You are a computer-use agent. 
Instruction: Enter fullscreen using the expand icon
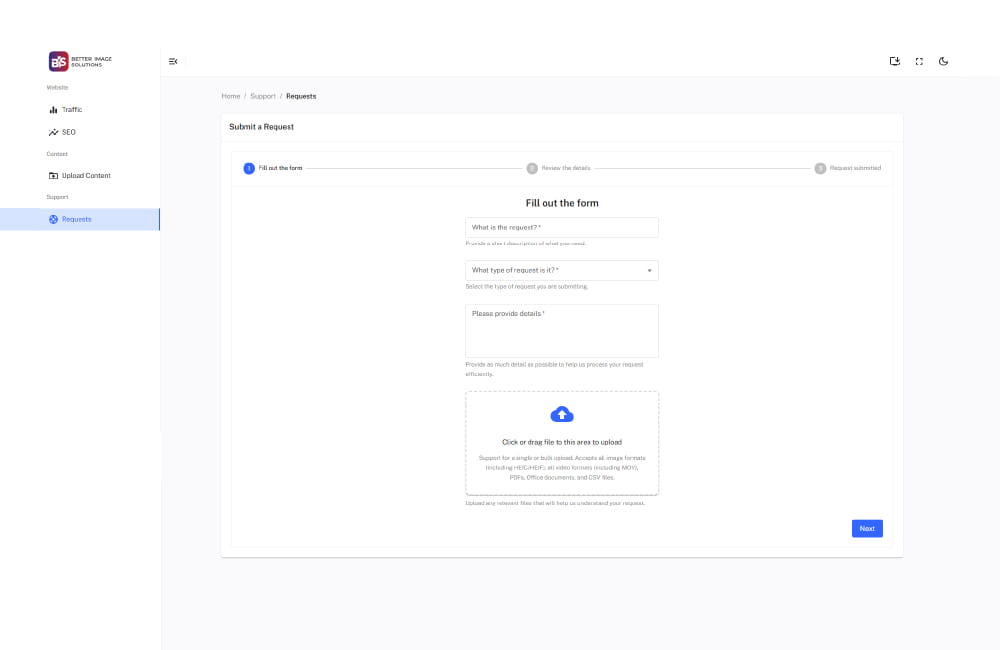919,61
